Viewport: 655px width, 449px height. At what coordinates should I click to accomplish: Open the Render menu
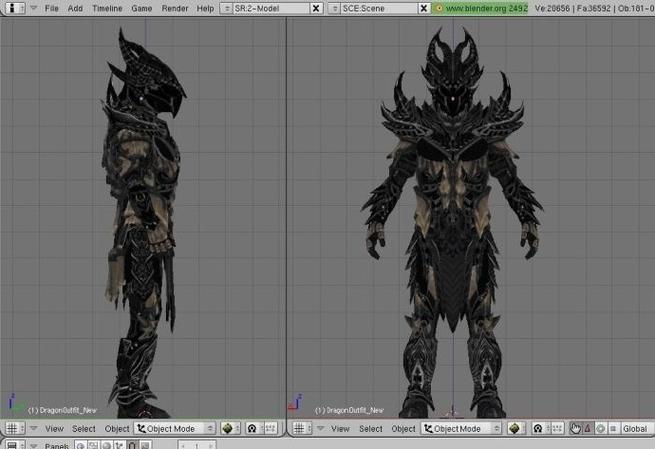point(175,8)
